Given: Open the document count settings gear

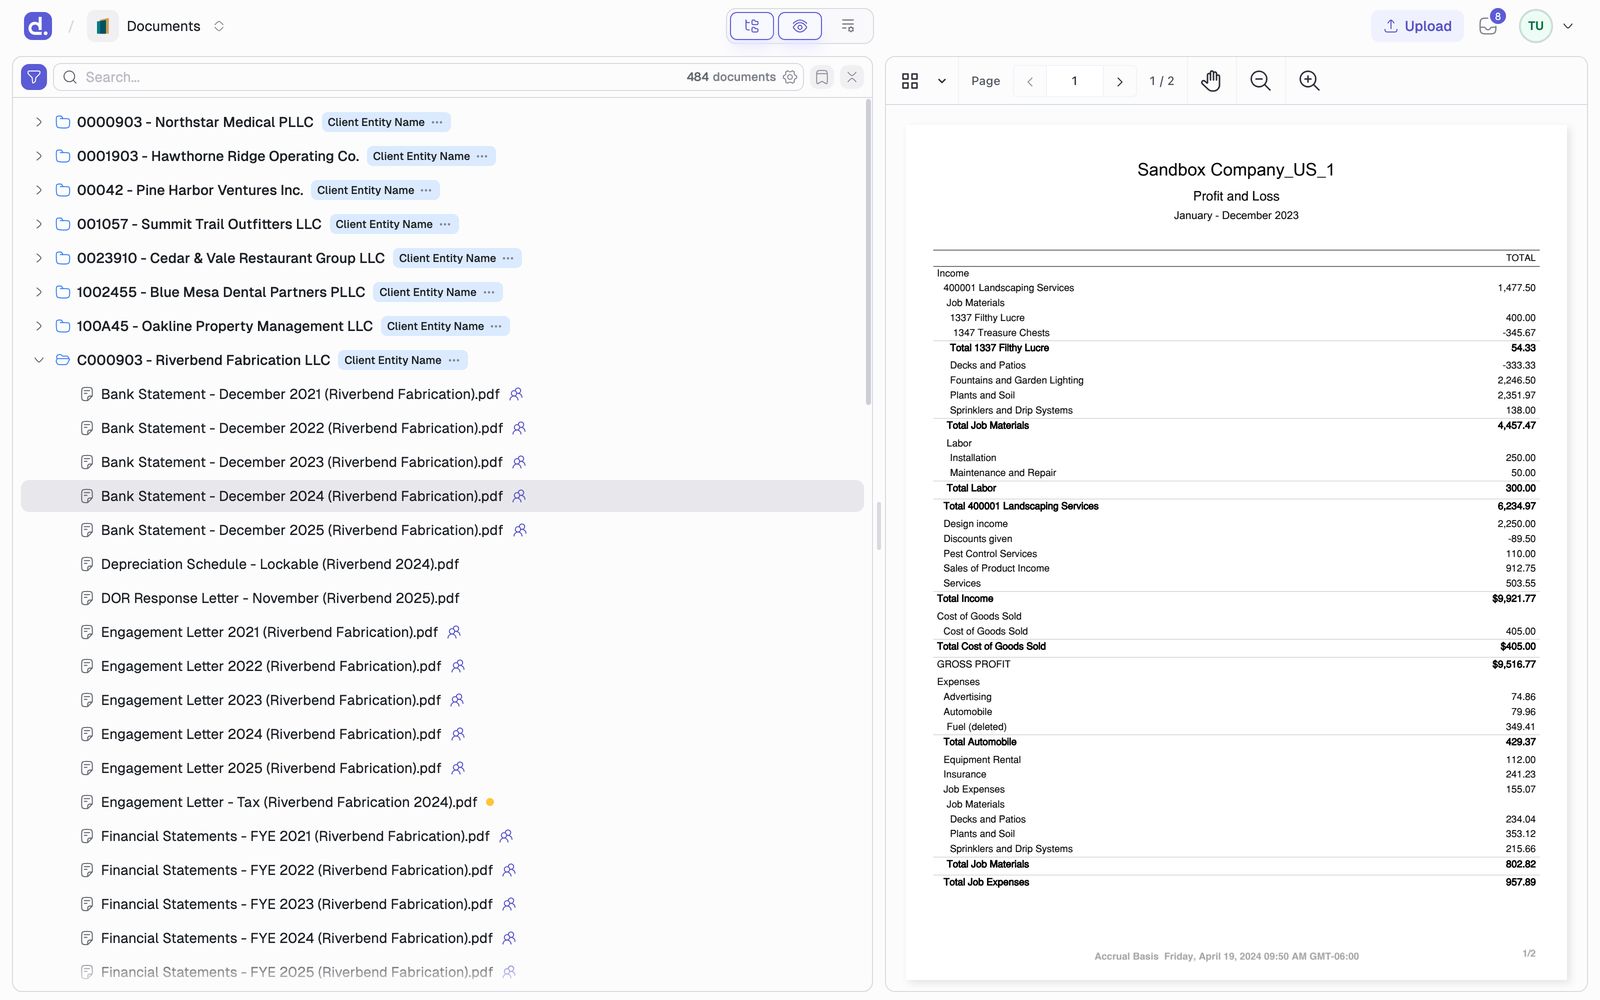Looking at the screenshot, I should tap(790, 77).
